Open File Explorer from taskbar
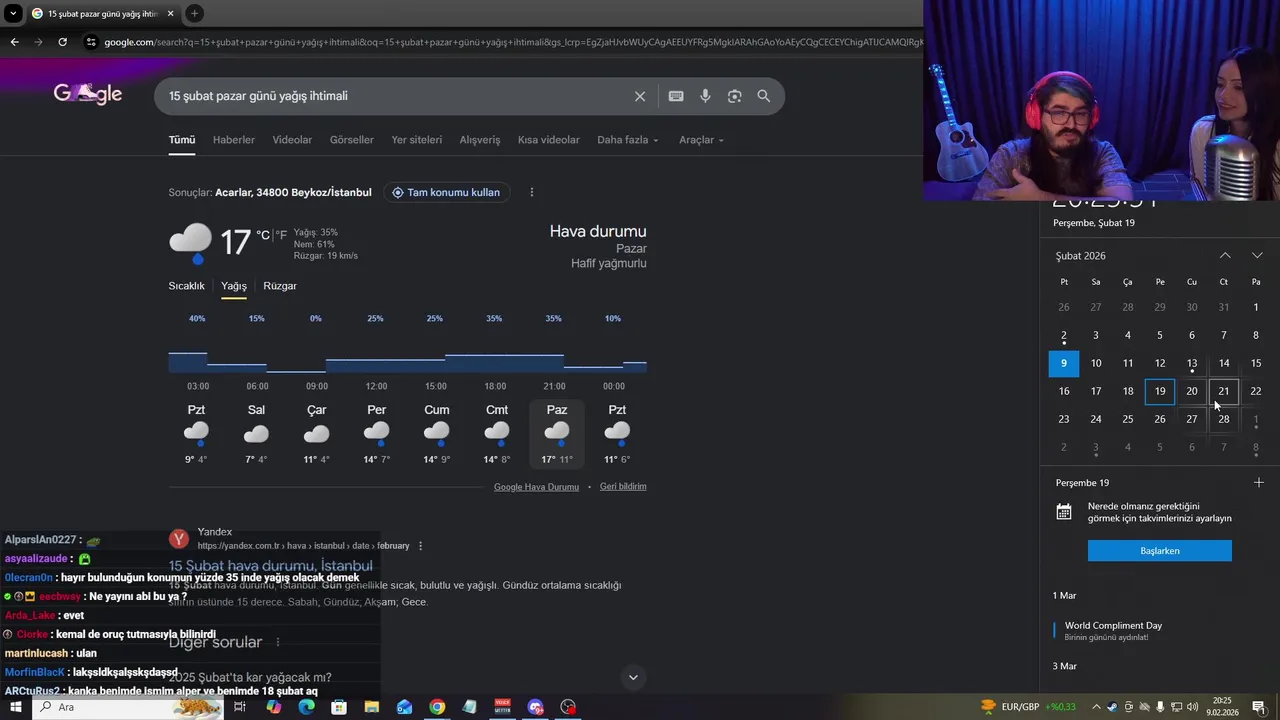The image size is (1280, 720). pyautogui.click(x=372, y=707)
